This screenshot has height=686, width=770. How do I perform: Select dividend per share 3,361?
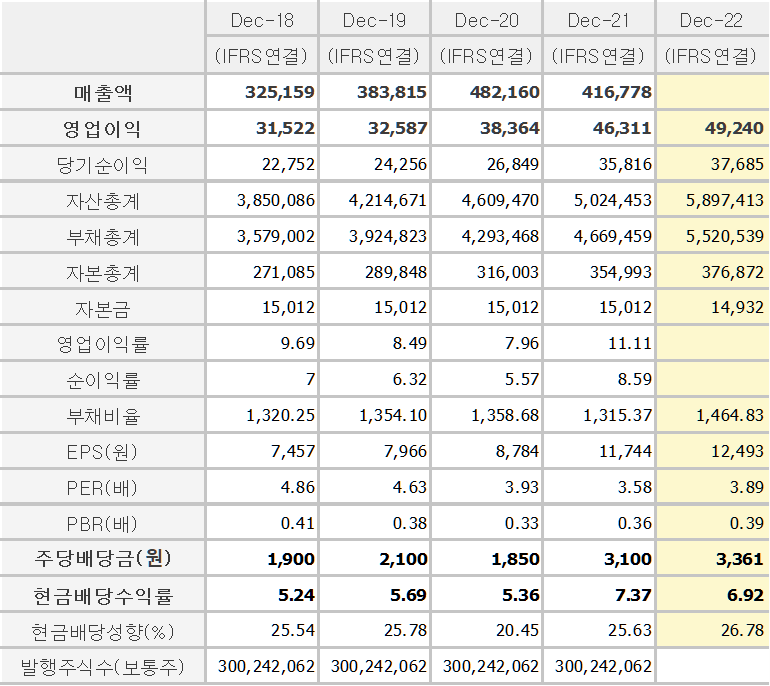pos(740,559)
